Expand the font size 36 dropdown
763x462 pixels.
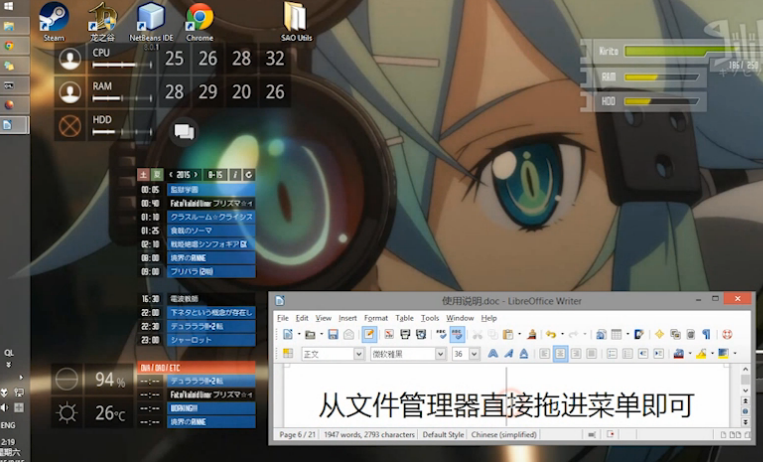pos(474,354)
